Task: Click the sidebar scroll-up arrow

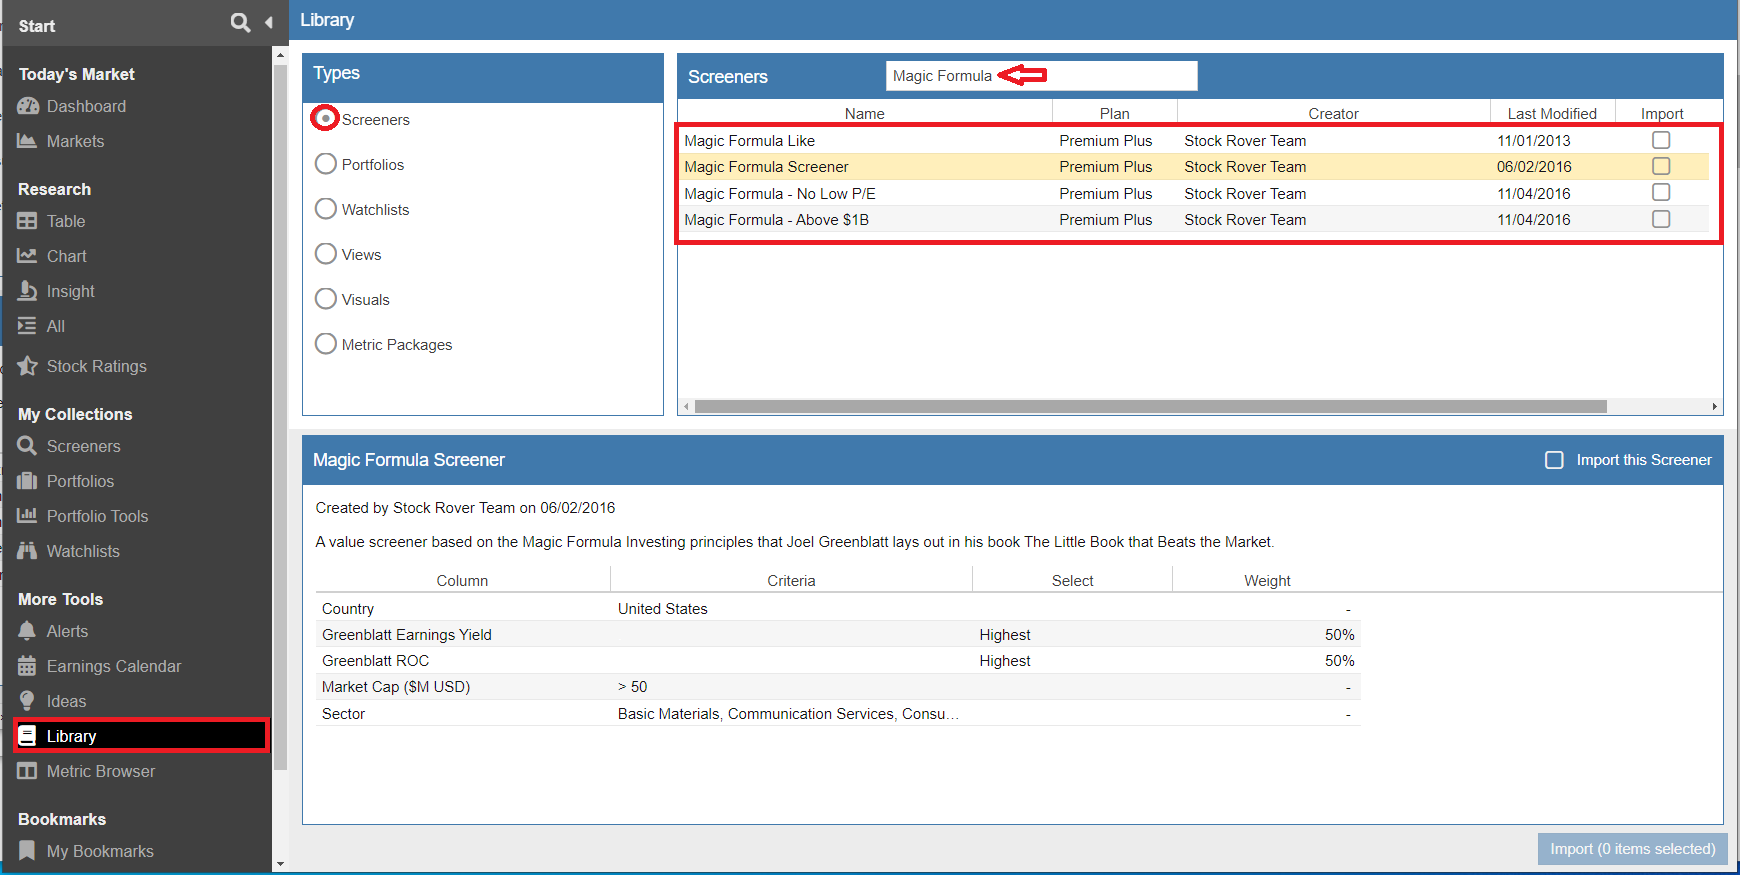Action: pyautogui.click(x=280, y=56)
